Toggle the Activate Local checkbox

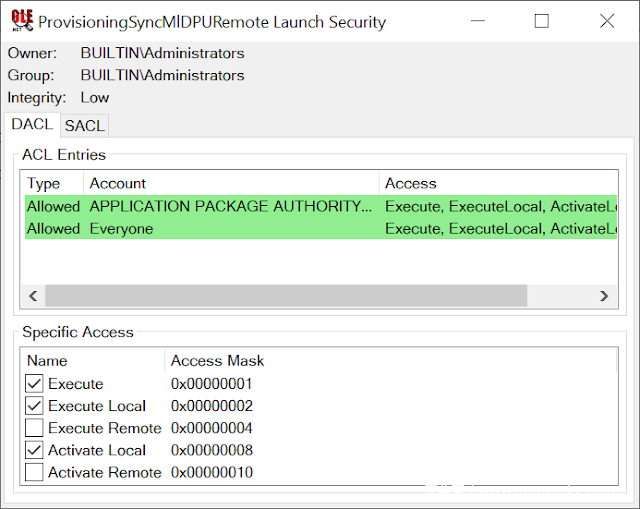[35, 450]
